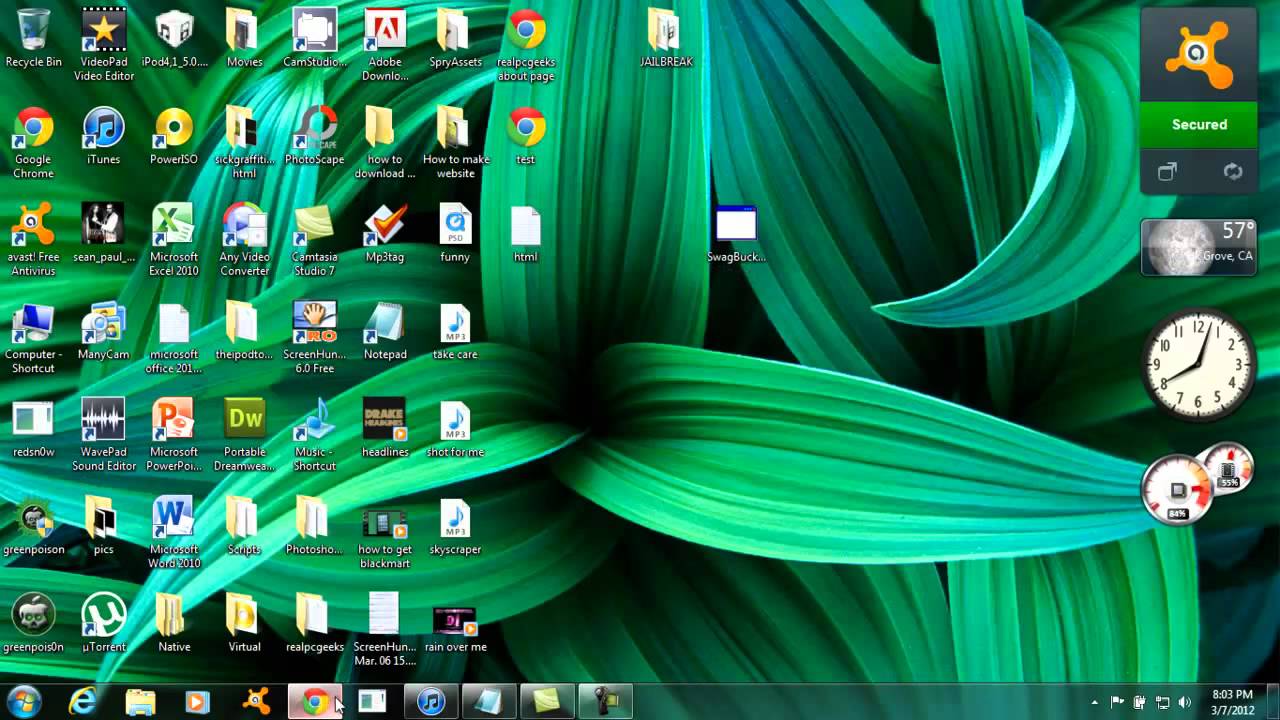The height and width of the screenshot is (720, 1280).
Task: Open the Music shortcut icon
Action: [314, 435]
